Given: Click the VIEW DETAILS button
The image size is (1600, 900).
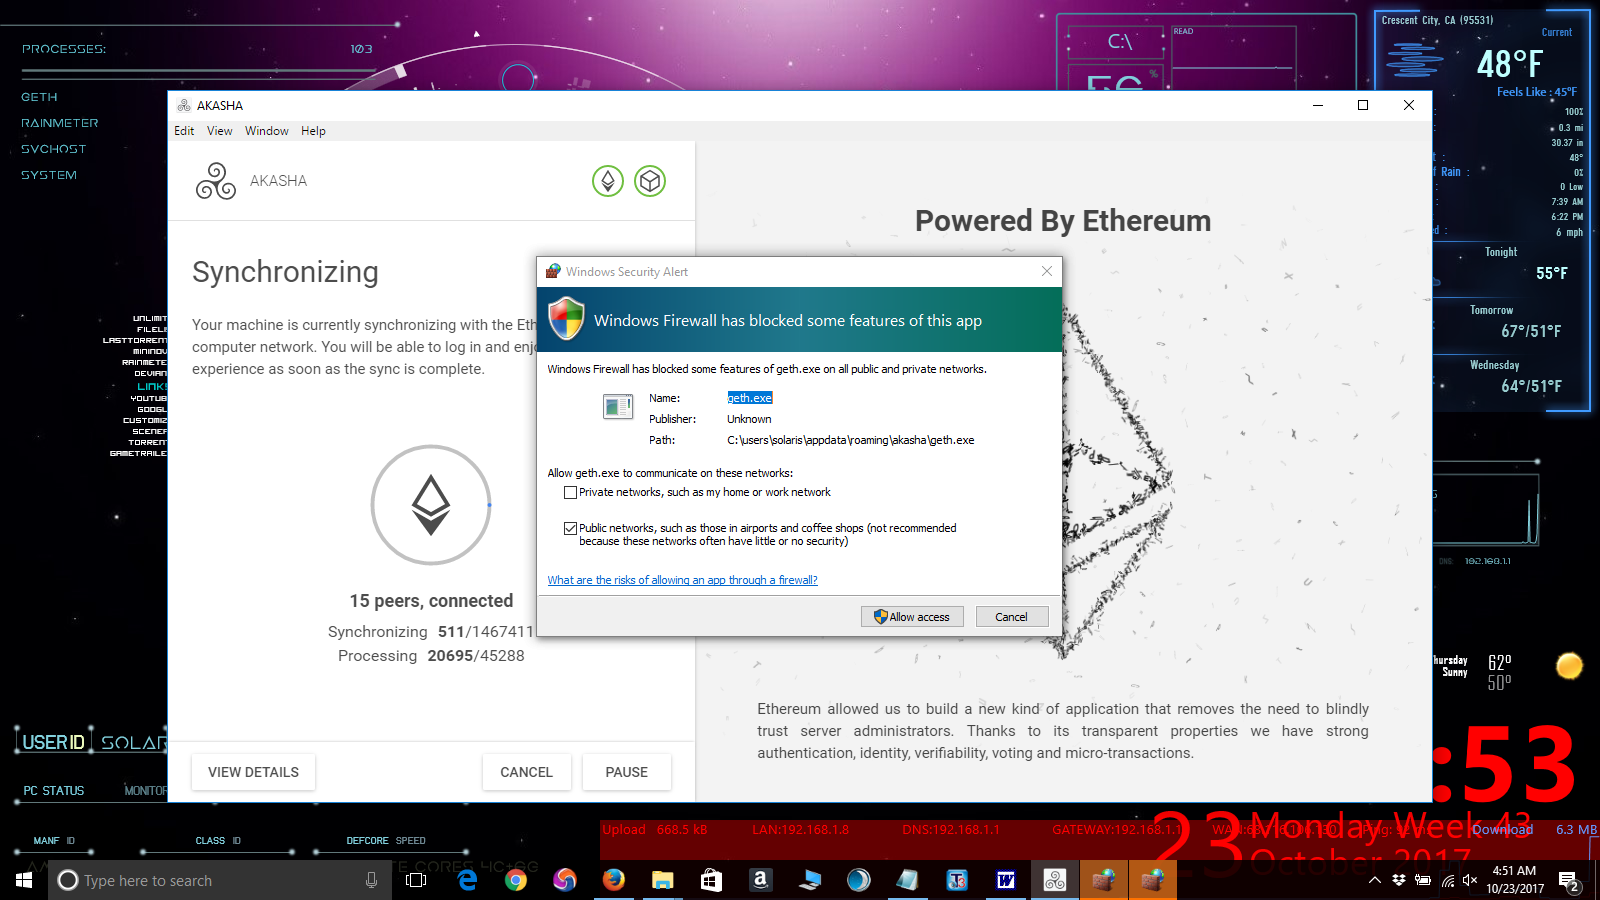Looking at the screenshot, I should pyautogui.click(x=253, y=772).
